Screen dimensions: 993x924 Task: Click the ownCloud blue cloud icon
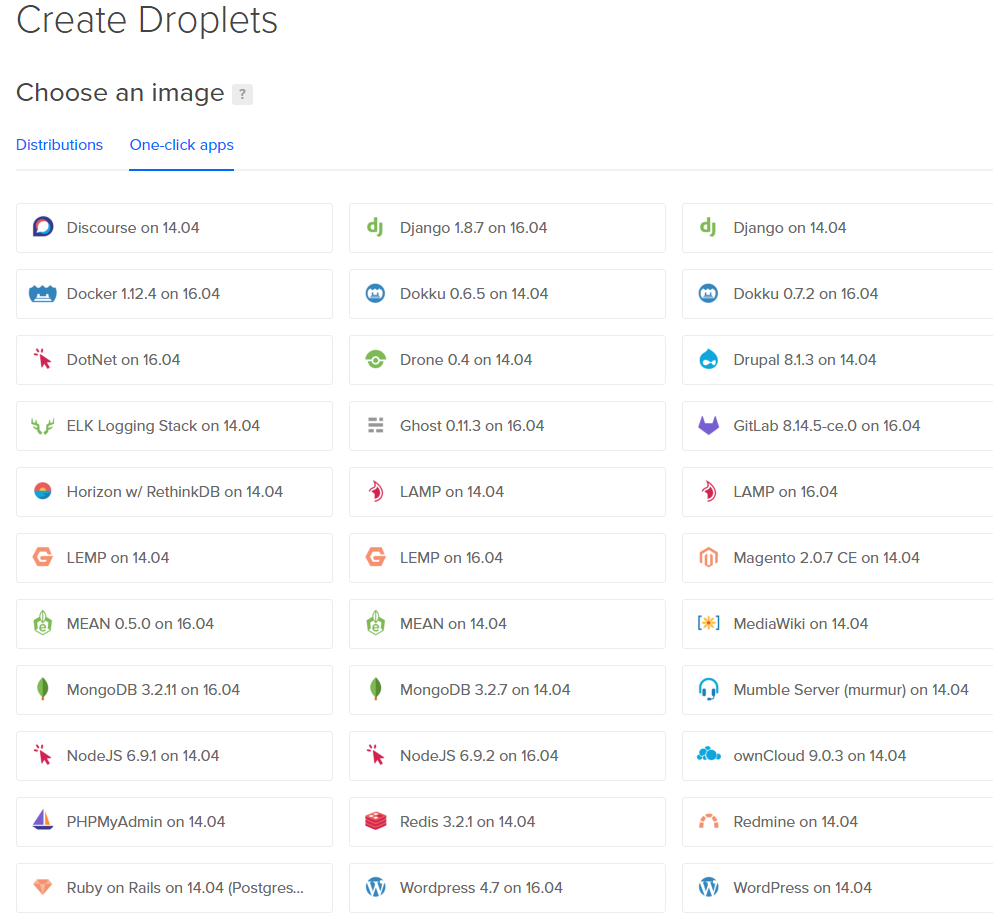[x=709, y=754]
